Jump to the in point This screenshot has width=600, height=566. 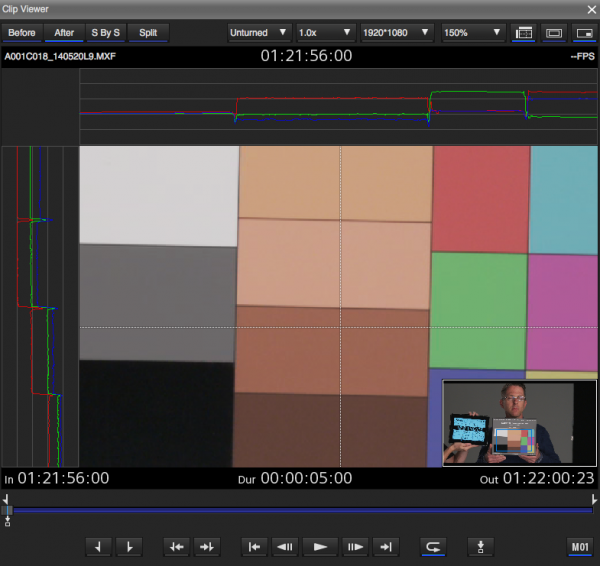[x=177, y=546]
